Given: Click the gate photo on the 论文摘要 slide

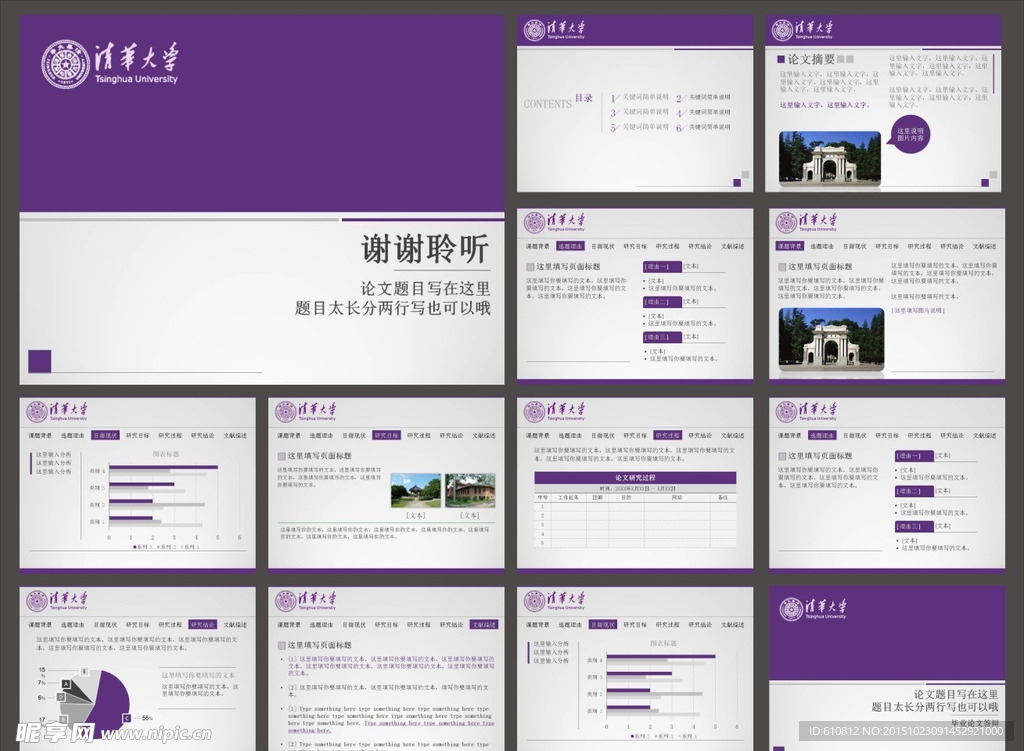Looking at the screenshot, I should coord(829,158).
